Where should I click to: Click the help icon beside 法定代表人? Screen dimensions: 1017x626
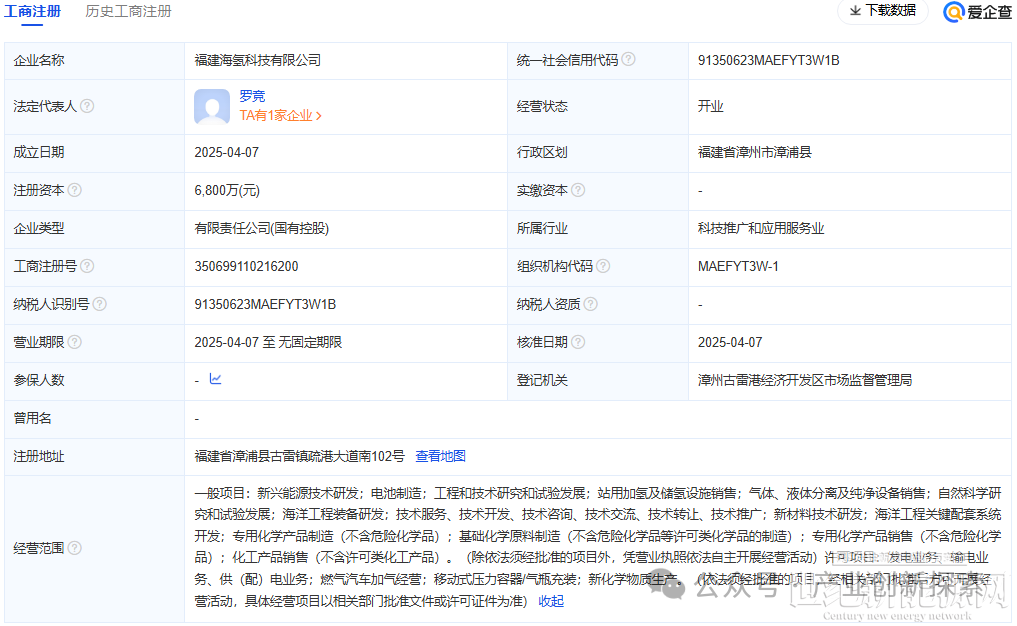coord(89,106)
